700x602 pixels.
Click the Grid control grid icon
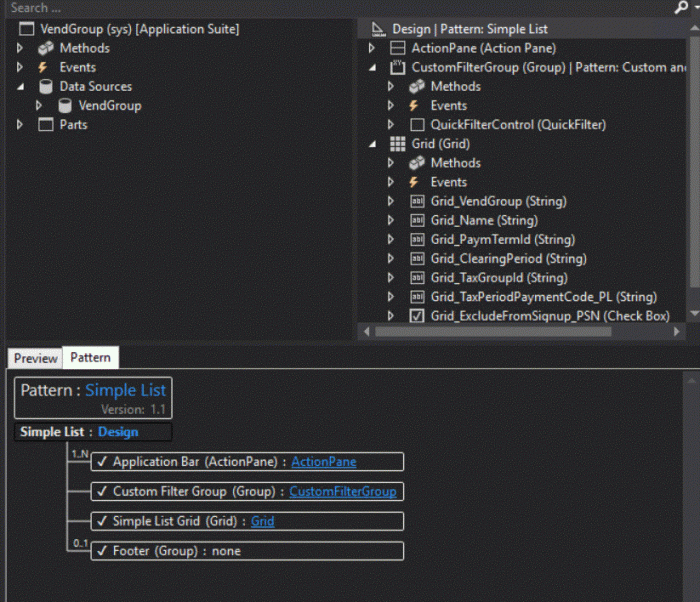pyautogui.click(x=397, y=144)
